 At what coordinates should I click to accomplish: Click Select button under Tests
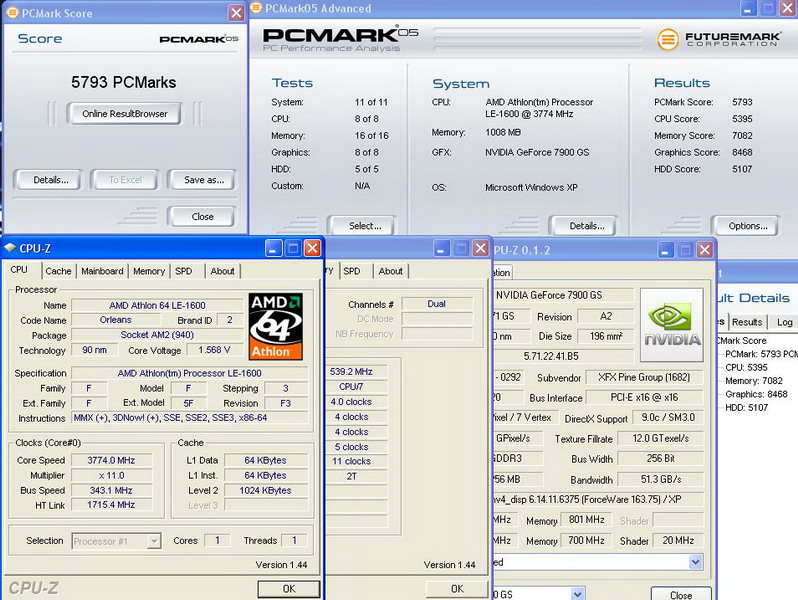364,226
